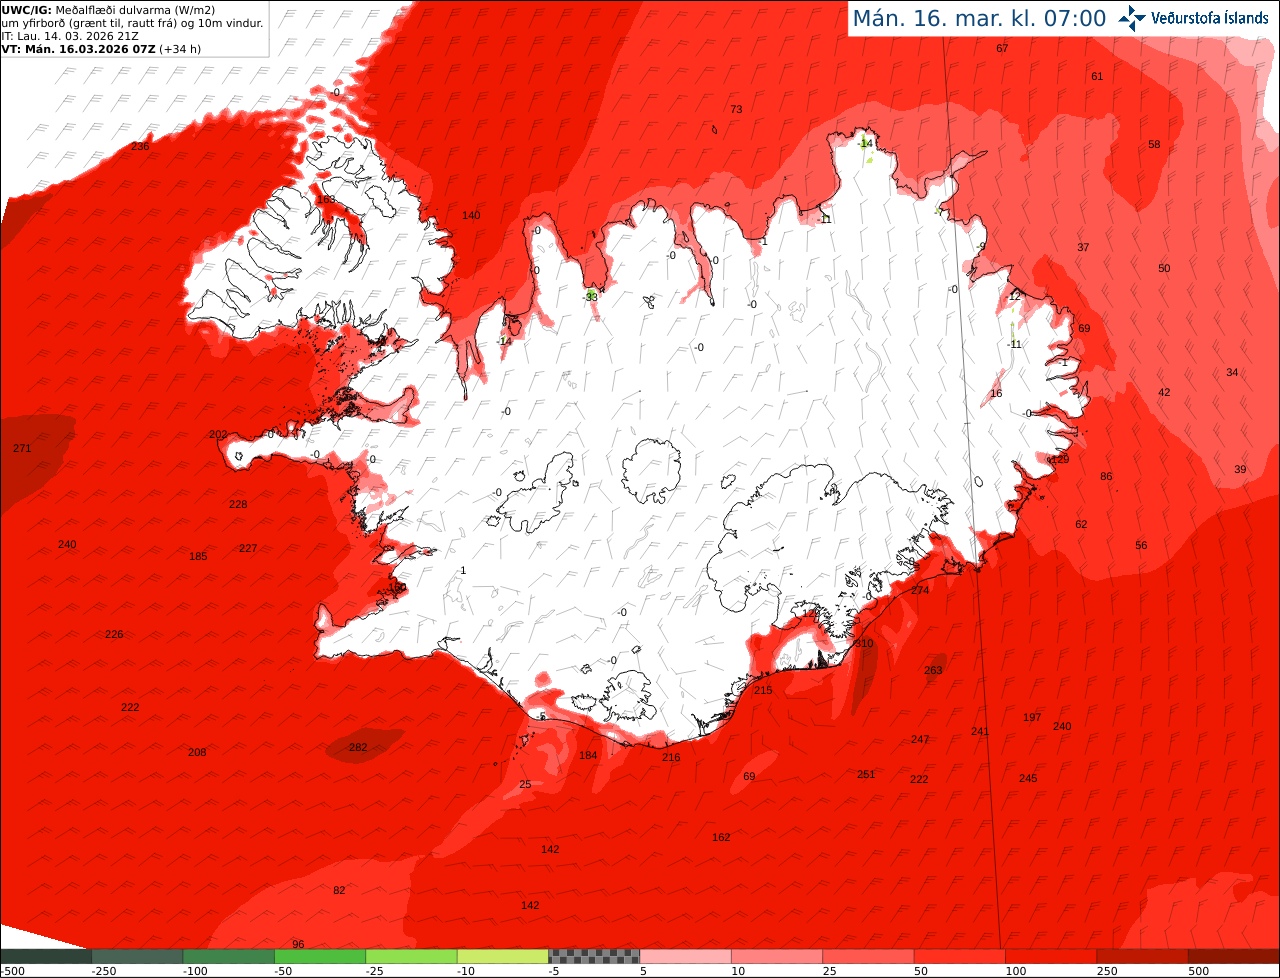This screenshot has height=978, width=1280.
Task: Click the 42 value off the east coast
Action: 1164,393
